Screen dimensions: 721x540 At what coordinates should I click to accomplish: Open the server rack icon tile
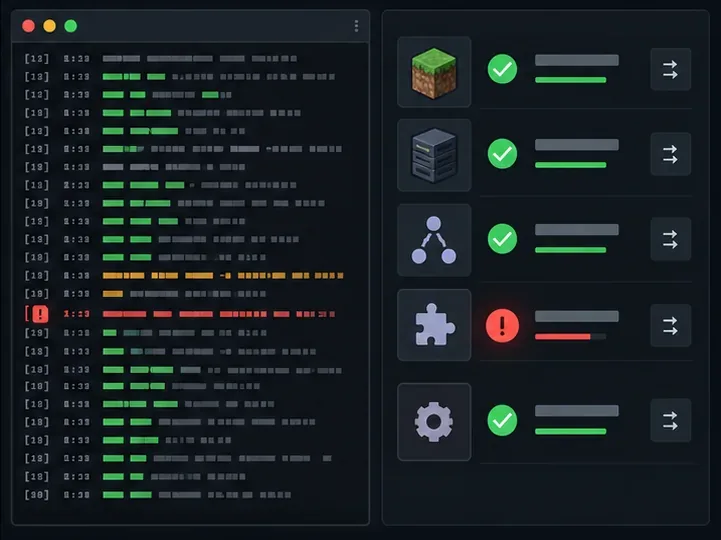(x=434, y=155)
